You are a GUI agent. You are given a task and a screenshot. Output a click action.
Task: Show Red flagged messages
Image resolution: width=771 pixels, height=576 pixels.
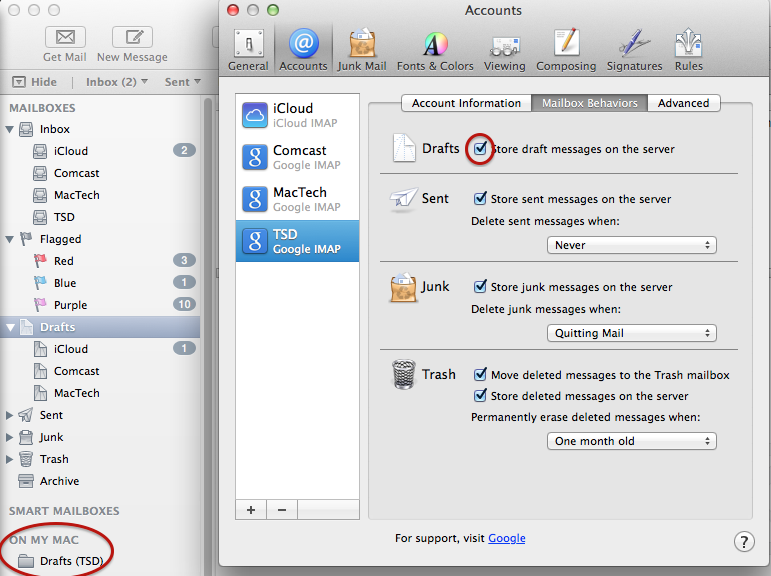tap(100, 261)
